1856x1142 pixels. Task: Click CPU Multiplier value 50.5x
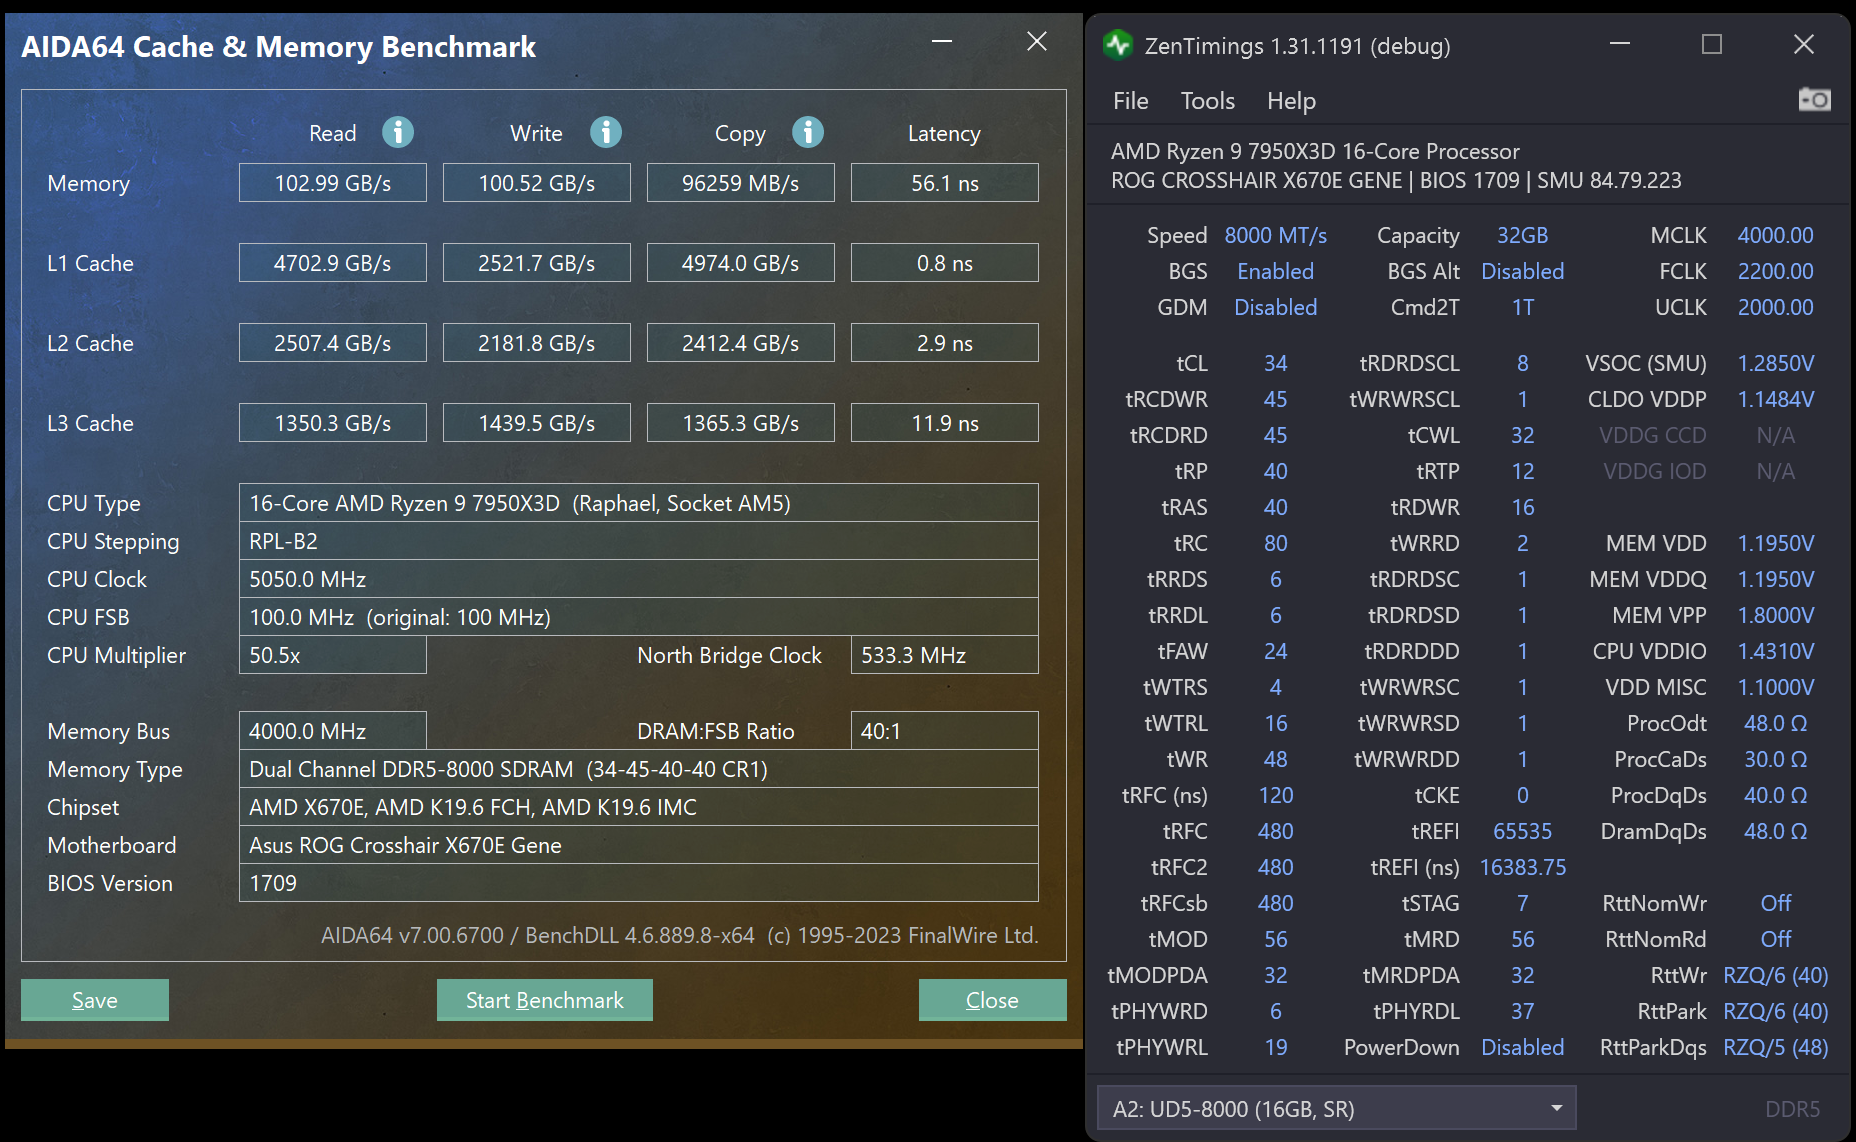tap(333, 655)
